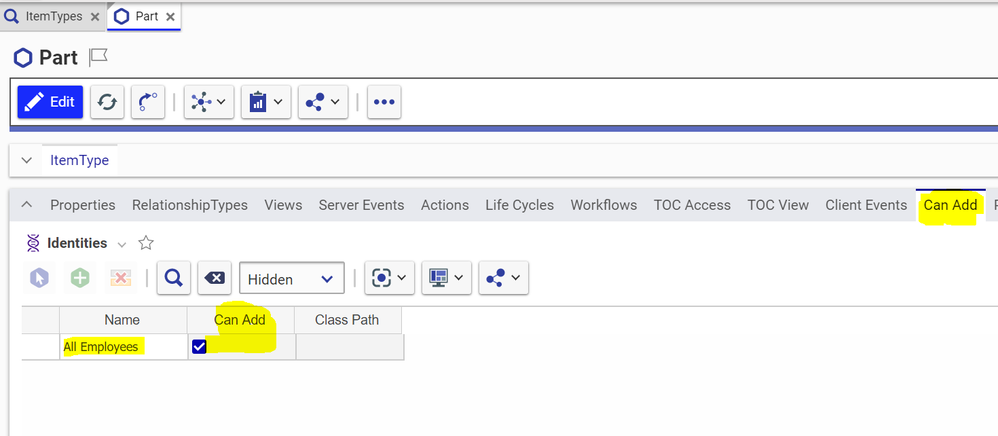This screenshot has width=998, height=436.
Task: Clear search criteria with backspace icon
Action: click(x=214, y=279)
